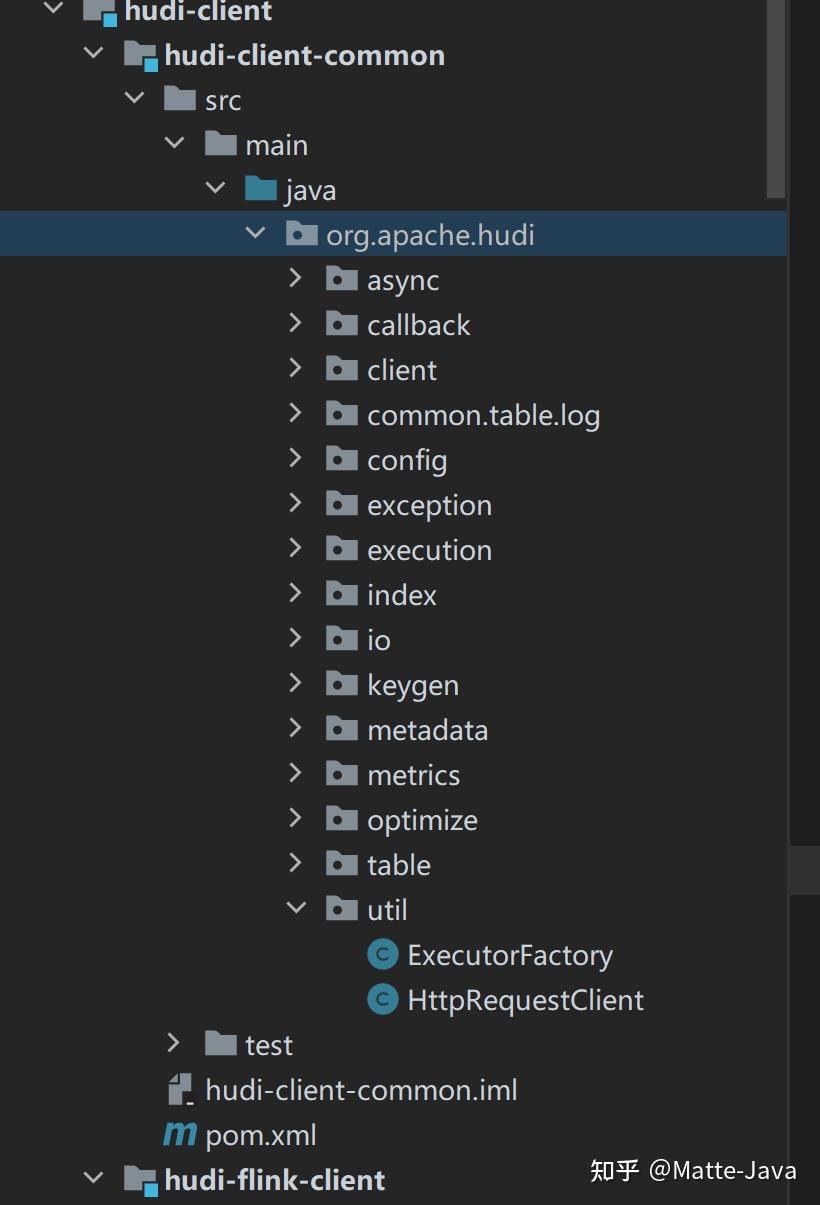Image resolution: width=820 pixels, height=1205 pixels.
Task: Collapse the util package
Action: tap(296, 909)
